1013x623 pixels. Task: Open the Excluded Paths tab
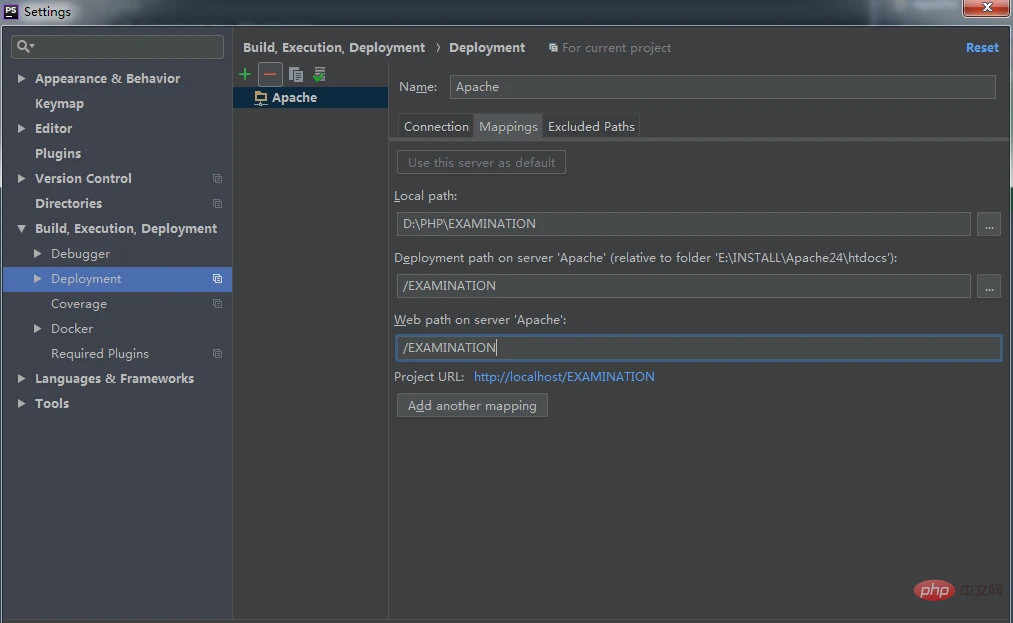591,127
